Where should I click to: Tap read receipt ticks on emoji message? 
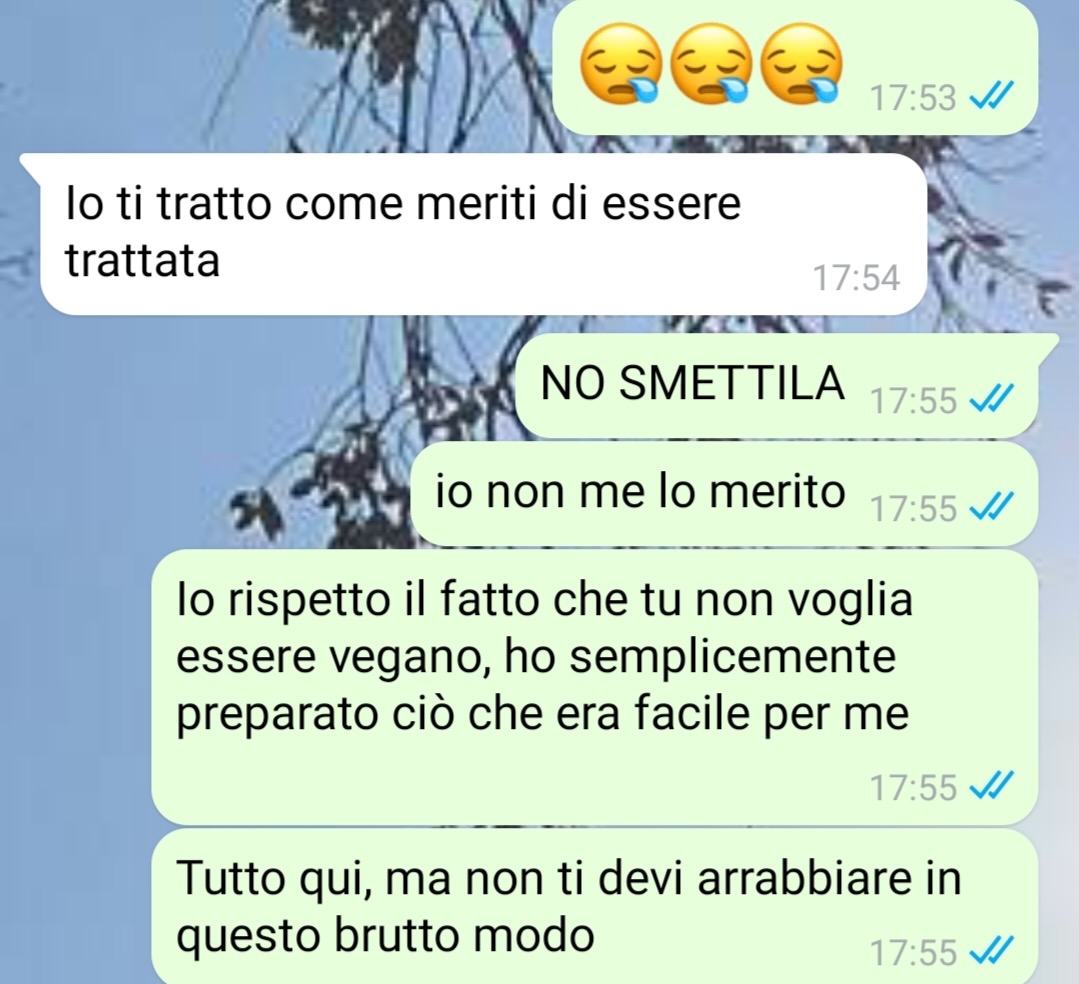[x=991, y=95]
